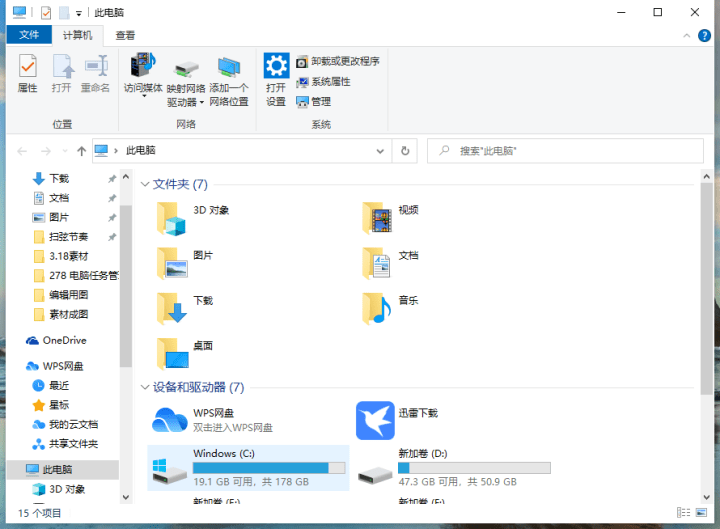Open the 迅雷下载 bird icon
720x529 pixels.
coord(374,420)
